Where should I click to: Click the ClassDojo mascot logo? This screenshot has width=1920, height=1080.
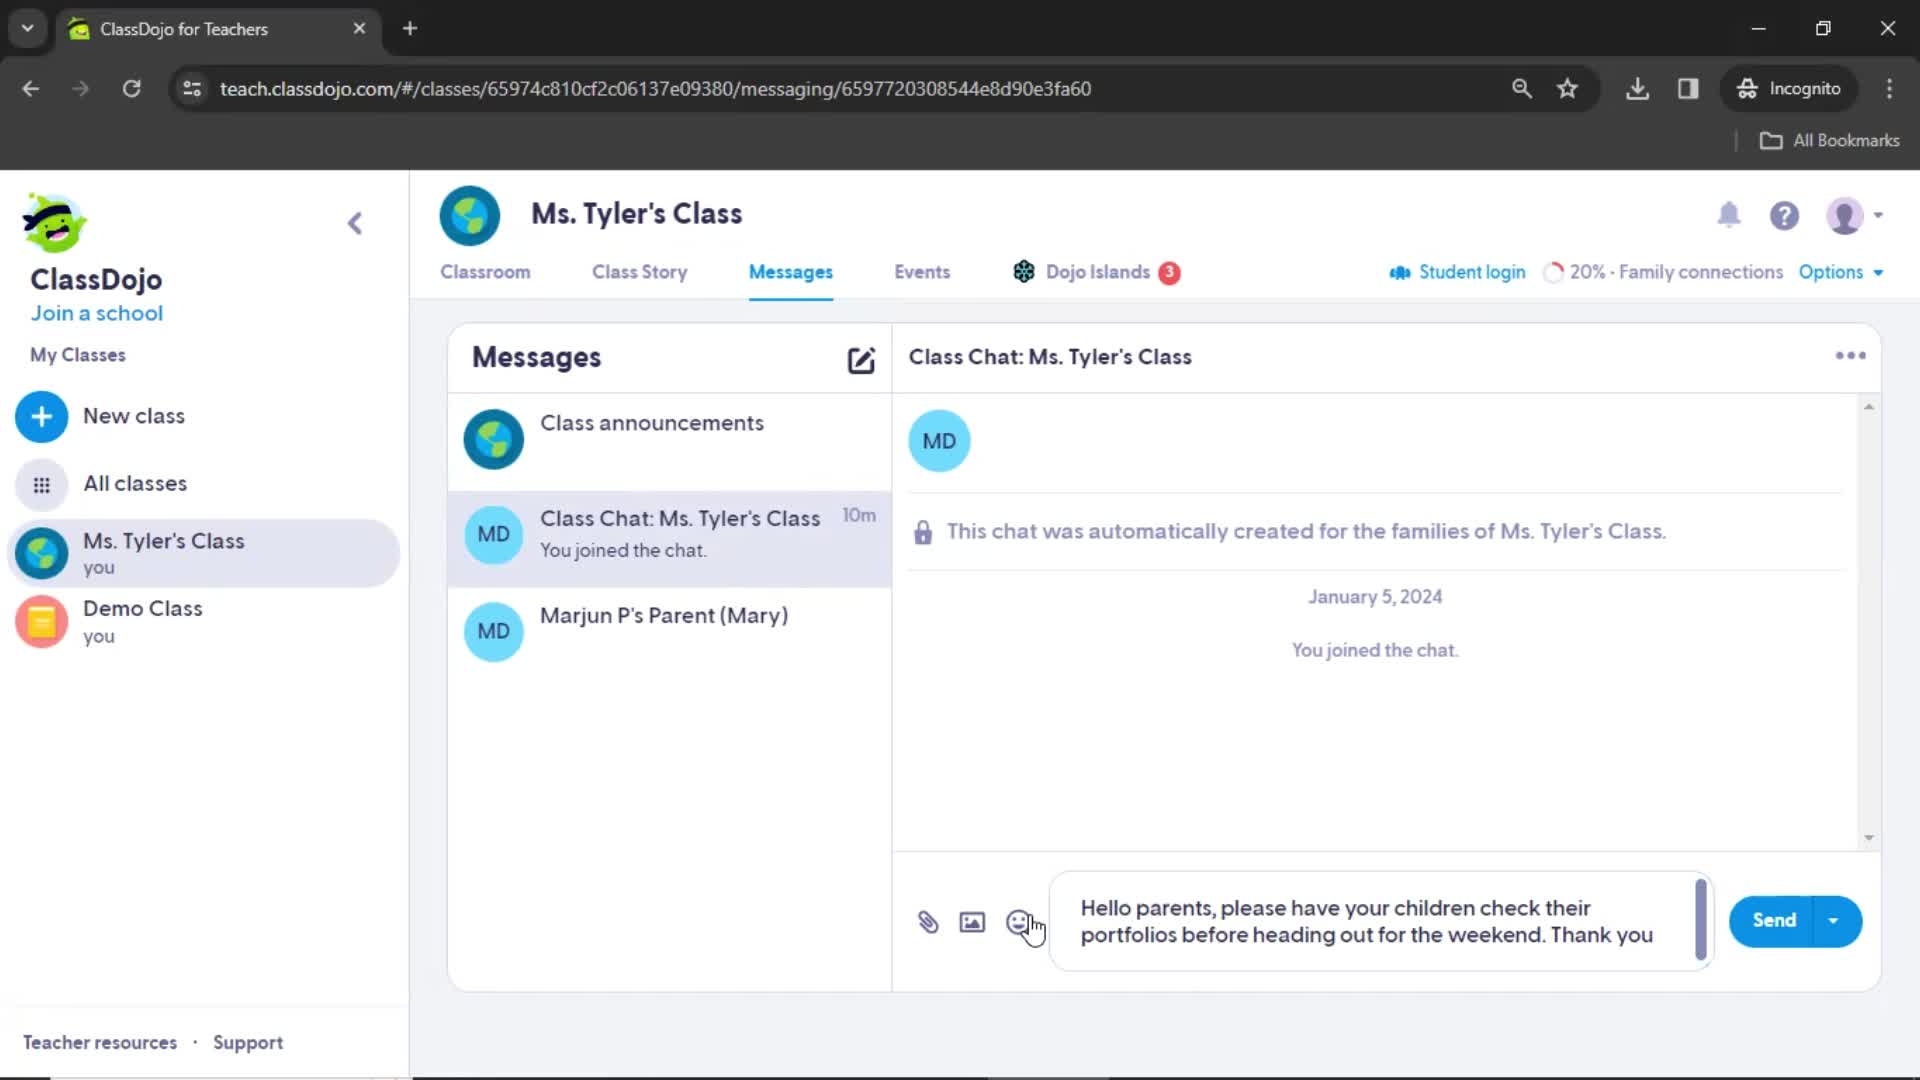pos(55,222)
